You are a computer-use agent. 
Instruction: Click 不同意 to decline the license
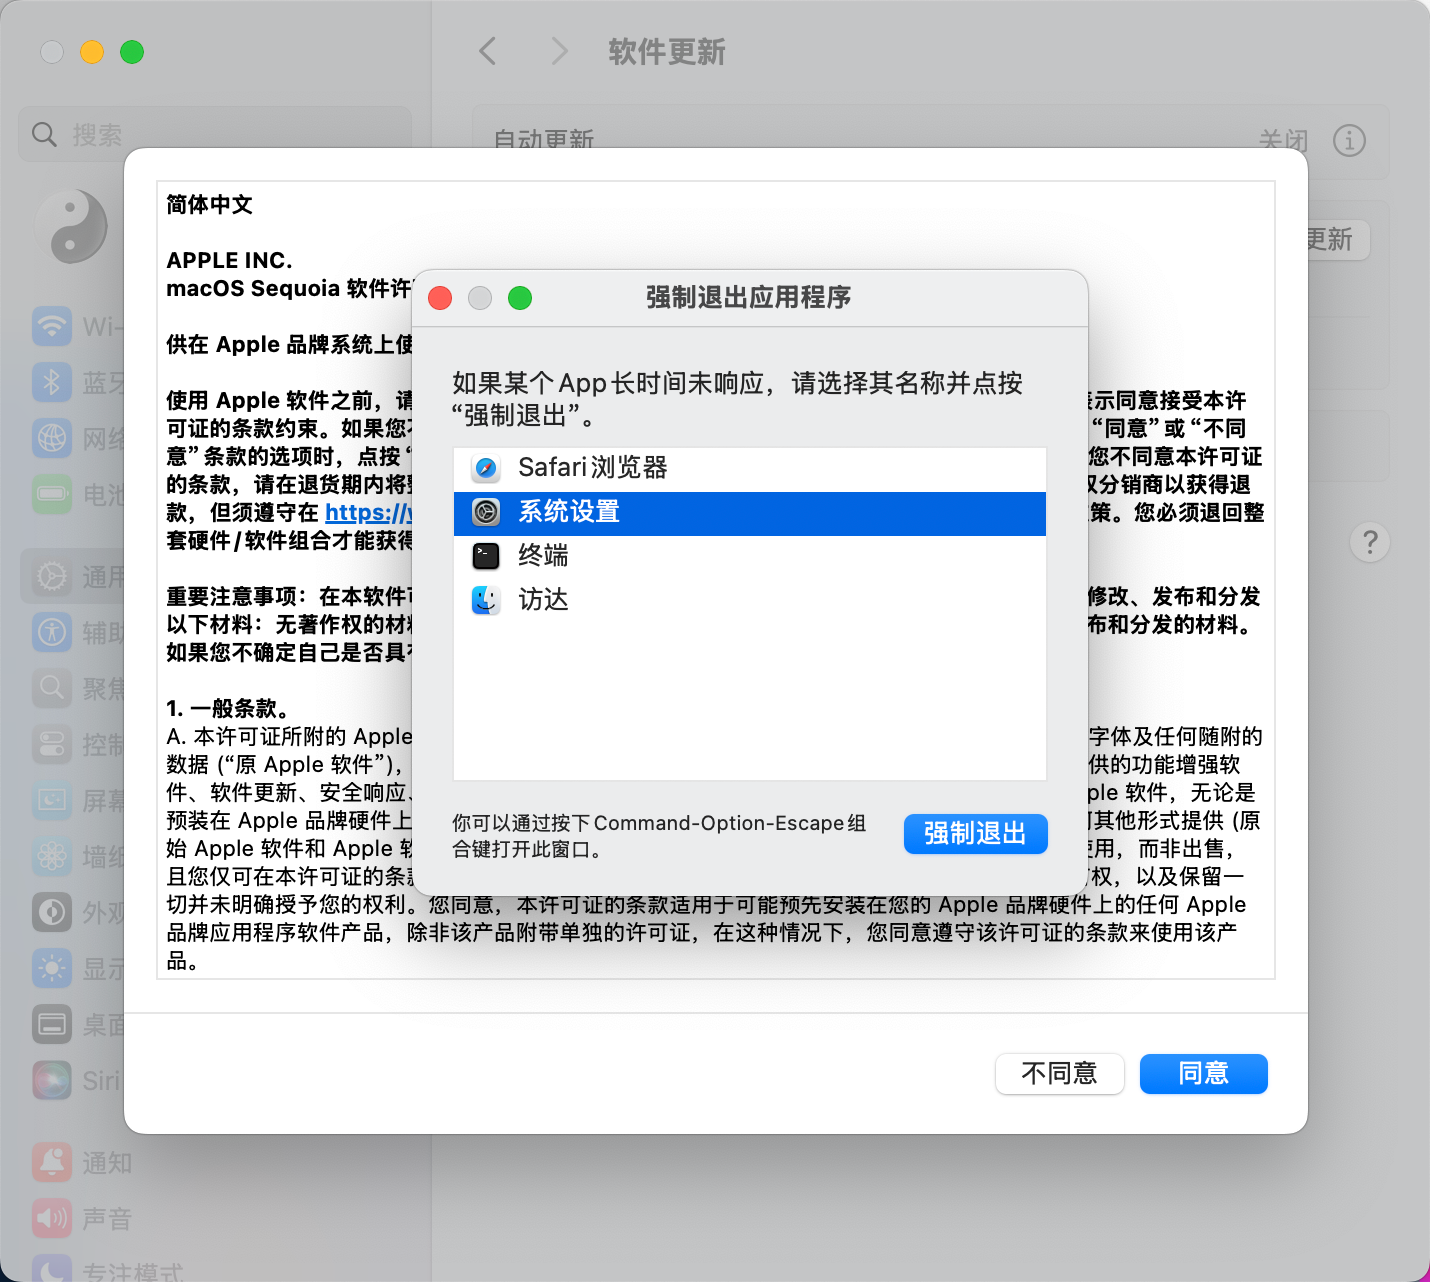click(x=1059, y=1074)
